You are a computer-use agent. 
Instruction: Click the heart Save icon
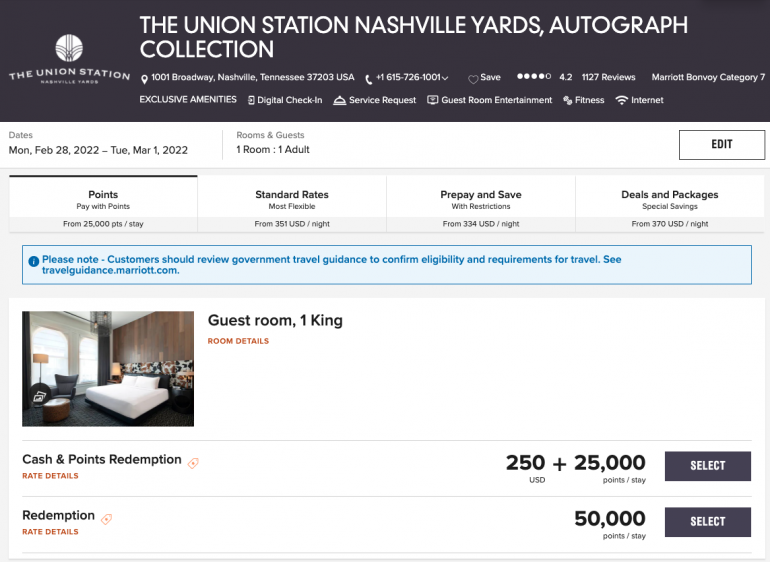pos(473,78)
